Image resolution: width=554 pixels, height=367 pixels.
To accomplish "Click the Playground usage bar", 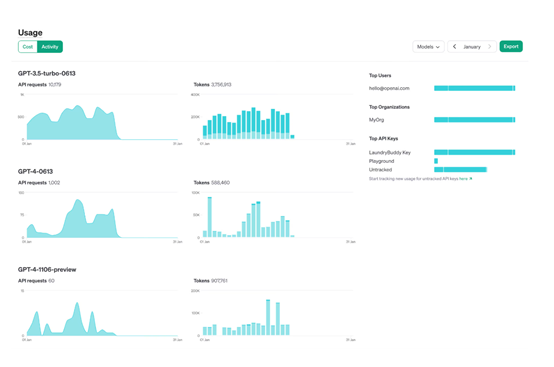I will pos(436,161).
